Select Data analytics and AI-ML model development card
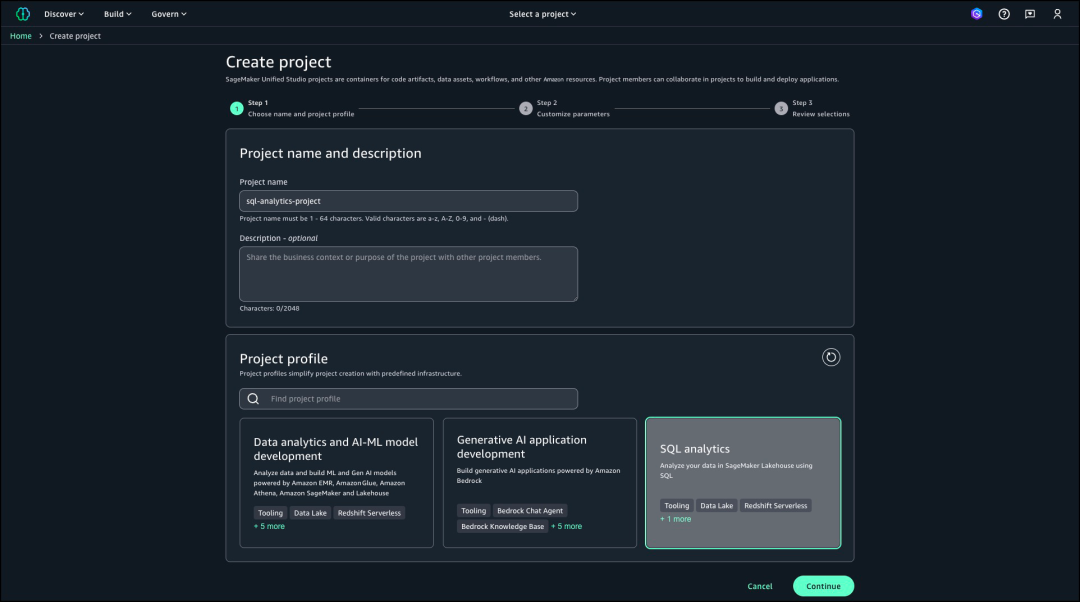This screenshot has width=1080, height=602. 336,483
